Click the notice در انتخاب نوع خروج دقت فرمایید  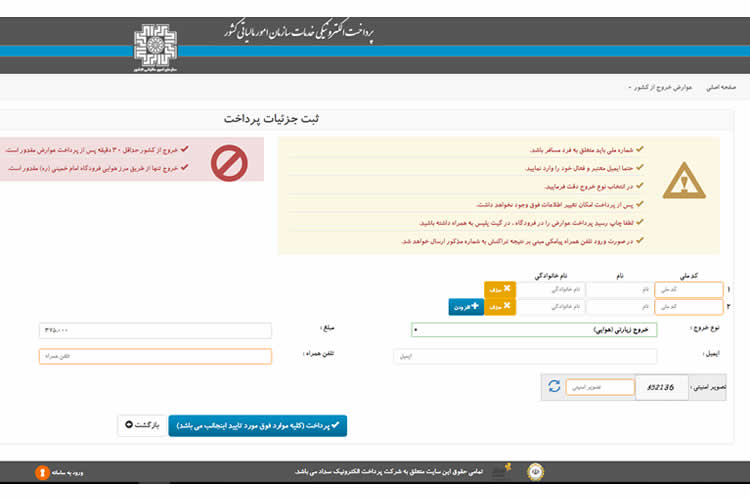588,186
